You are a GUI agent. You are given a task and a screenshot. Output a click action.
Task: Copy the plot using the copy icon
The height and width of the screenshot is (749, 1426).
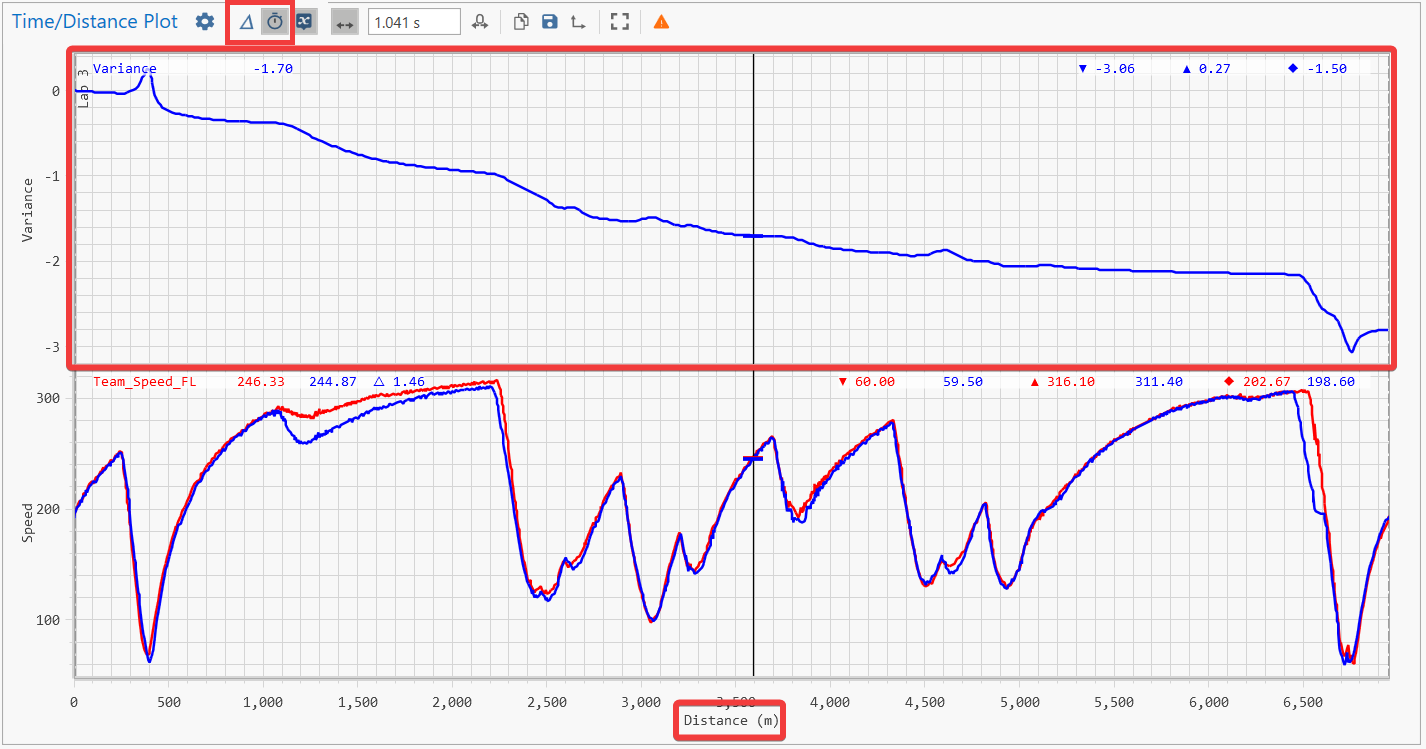[x=521, y=22]
